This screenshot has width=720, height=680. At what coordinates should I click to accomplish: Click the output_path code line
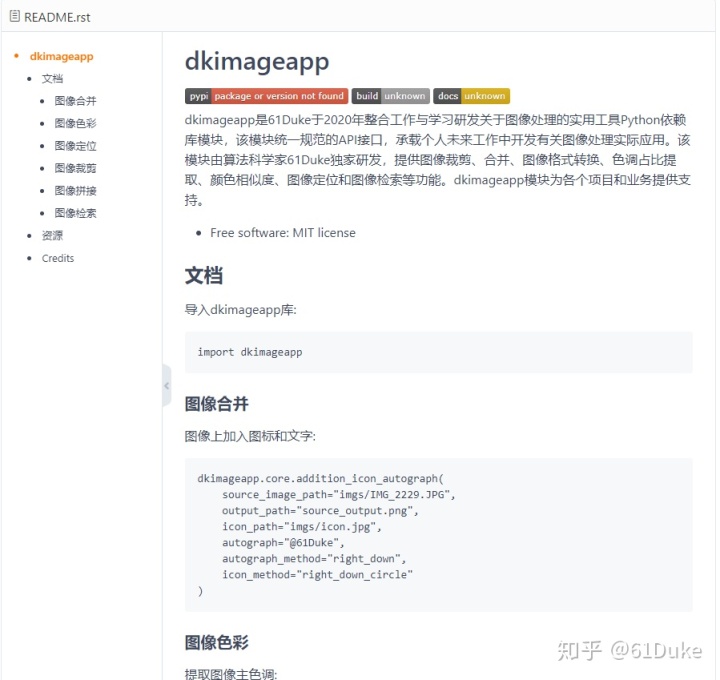click(x=321, y=511)
